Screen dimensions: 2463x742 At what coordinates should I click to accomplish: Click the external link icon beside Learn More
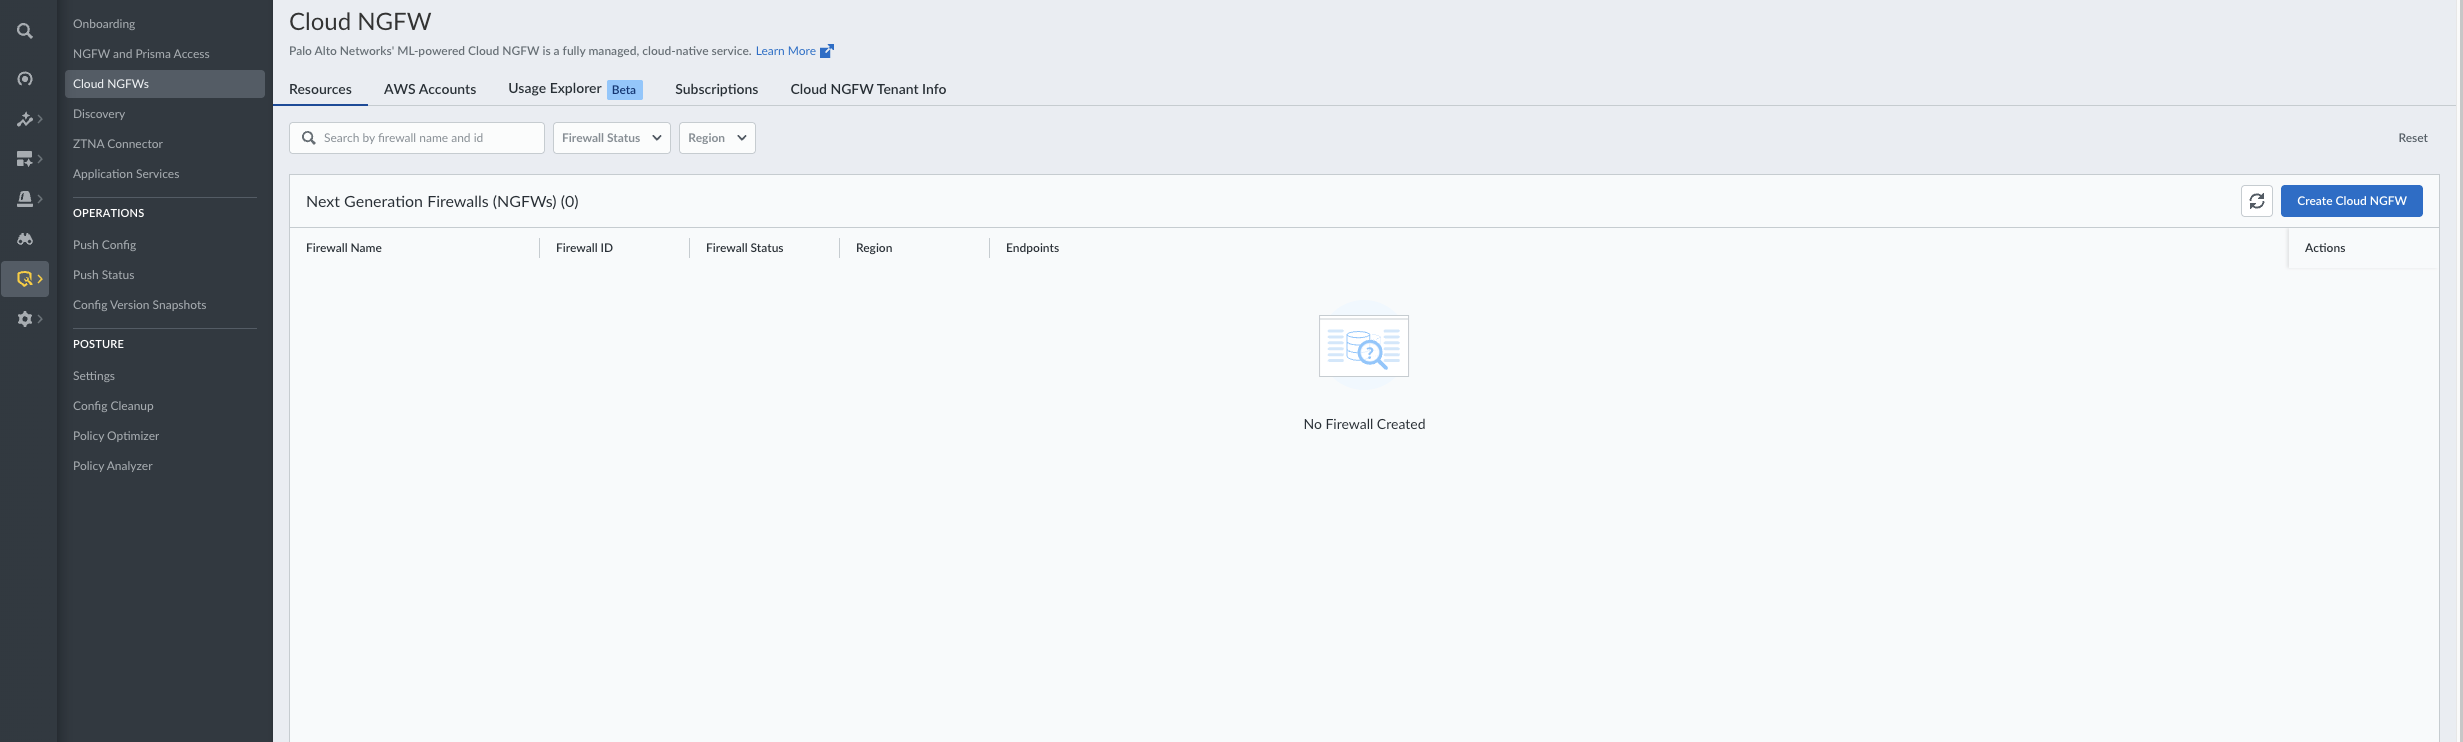pyautogui.click(x=827, y=51)
